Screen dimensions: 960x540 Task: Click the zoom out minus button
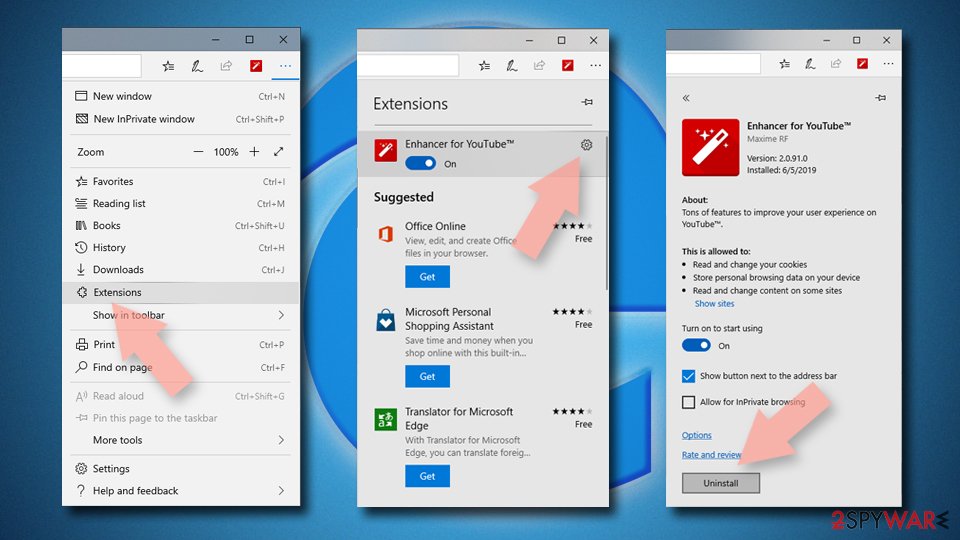click(198, 152)
